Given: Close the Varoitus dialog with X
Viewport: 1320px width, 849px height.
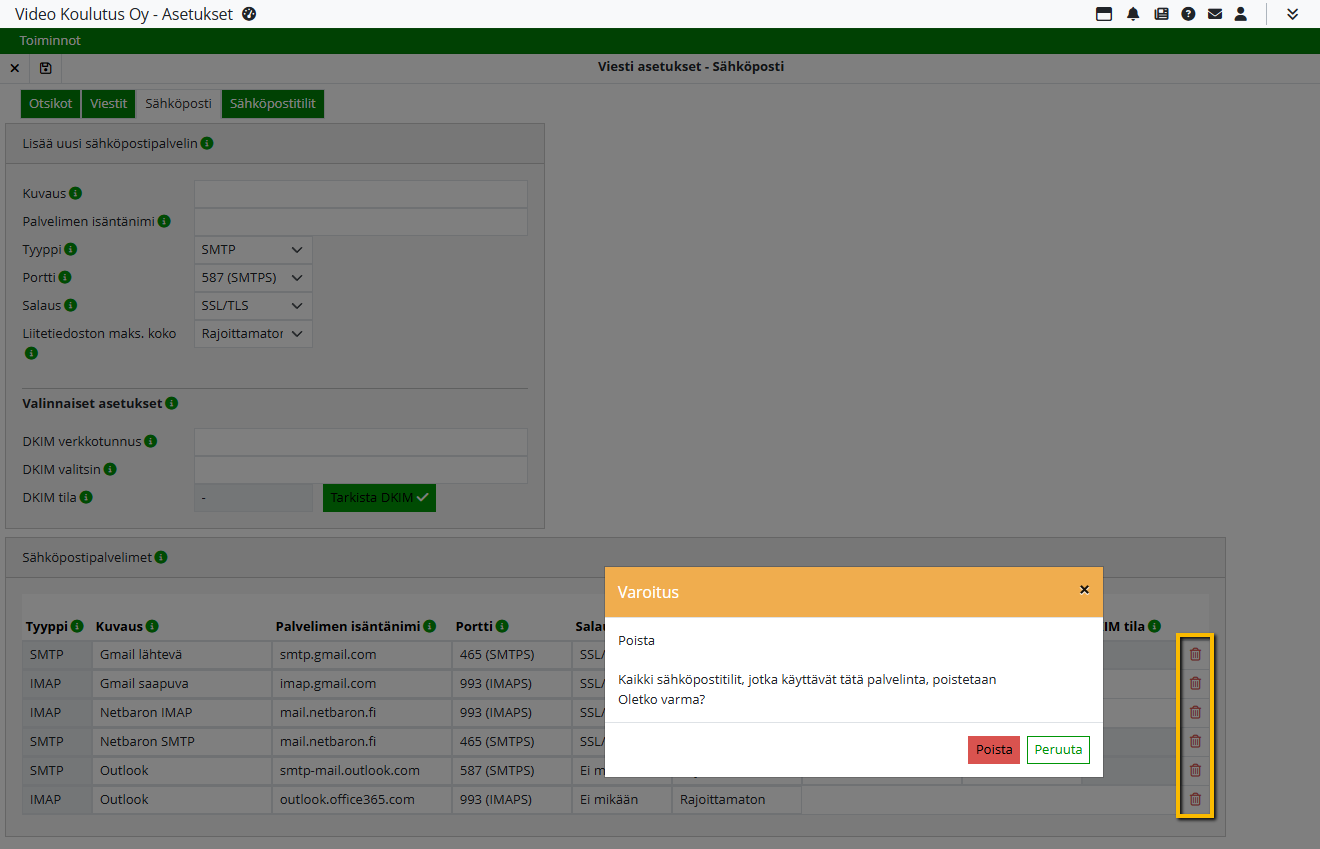Looking at the screenshot, I should (1084, 590).
